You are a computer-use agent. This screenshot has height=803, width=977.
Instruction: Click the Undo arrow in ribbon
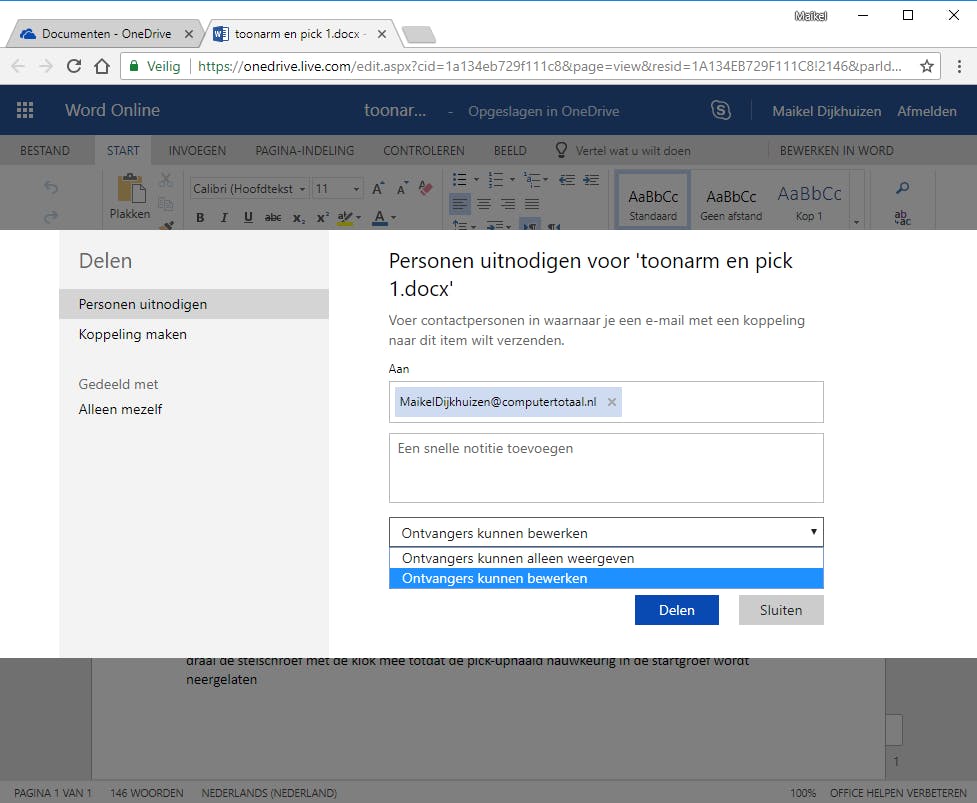pos(51,187)
